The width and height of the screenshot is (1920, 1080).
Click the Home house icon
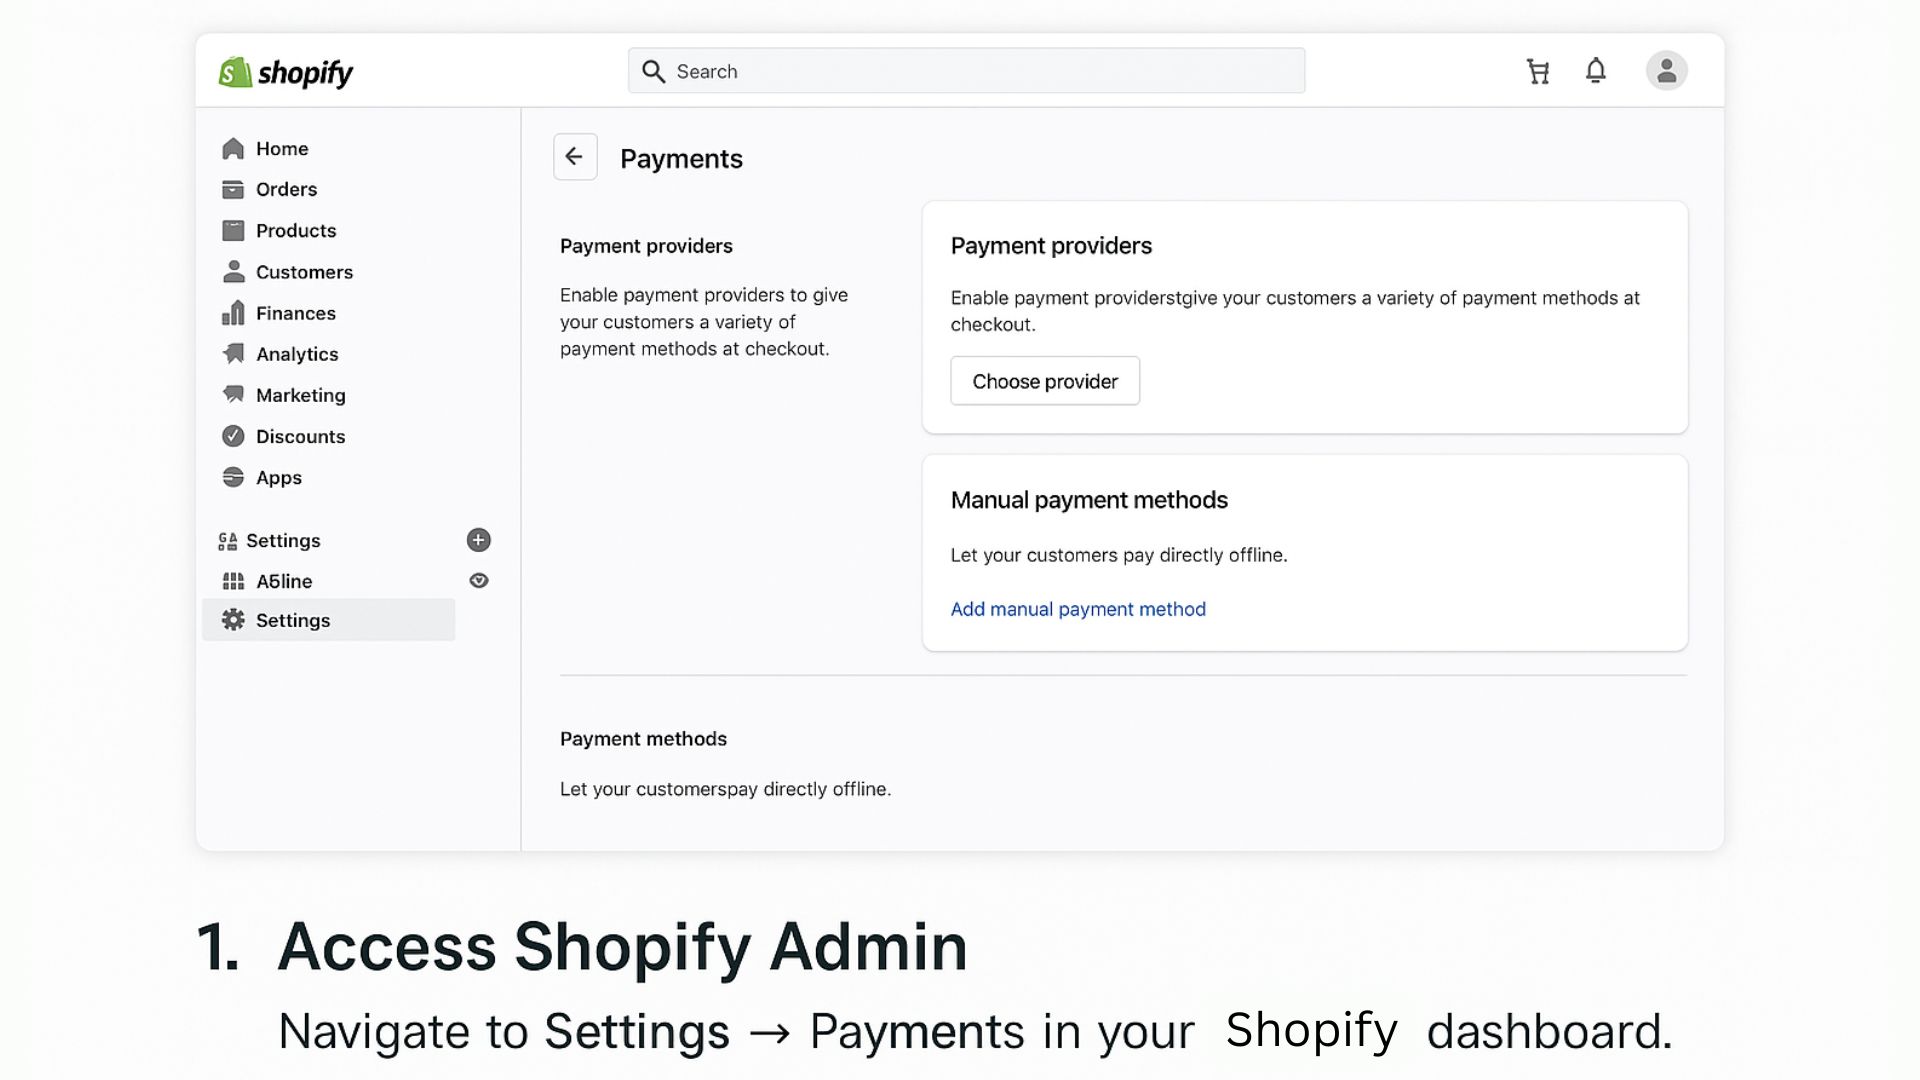233,149
